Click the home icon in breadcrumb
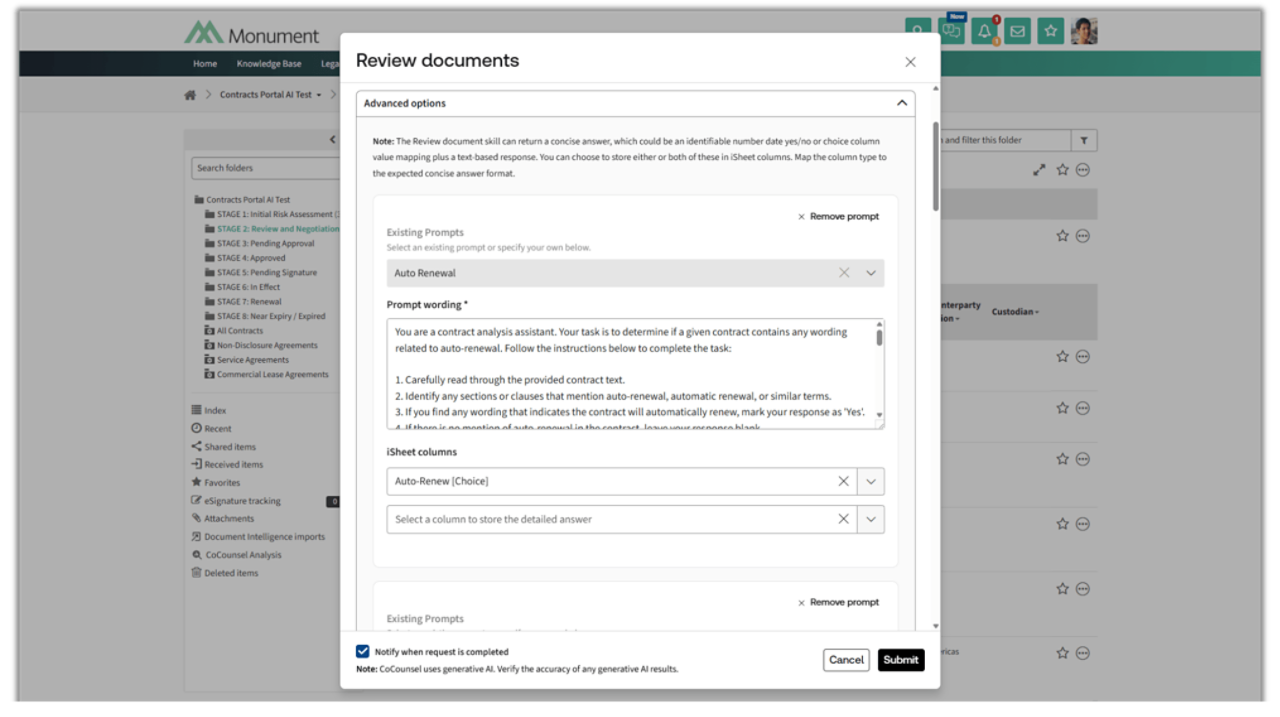 point(190,95)
